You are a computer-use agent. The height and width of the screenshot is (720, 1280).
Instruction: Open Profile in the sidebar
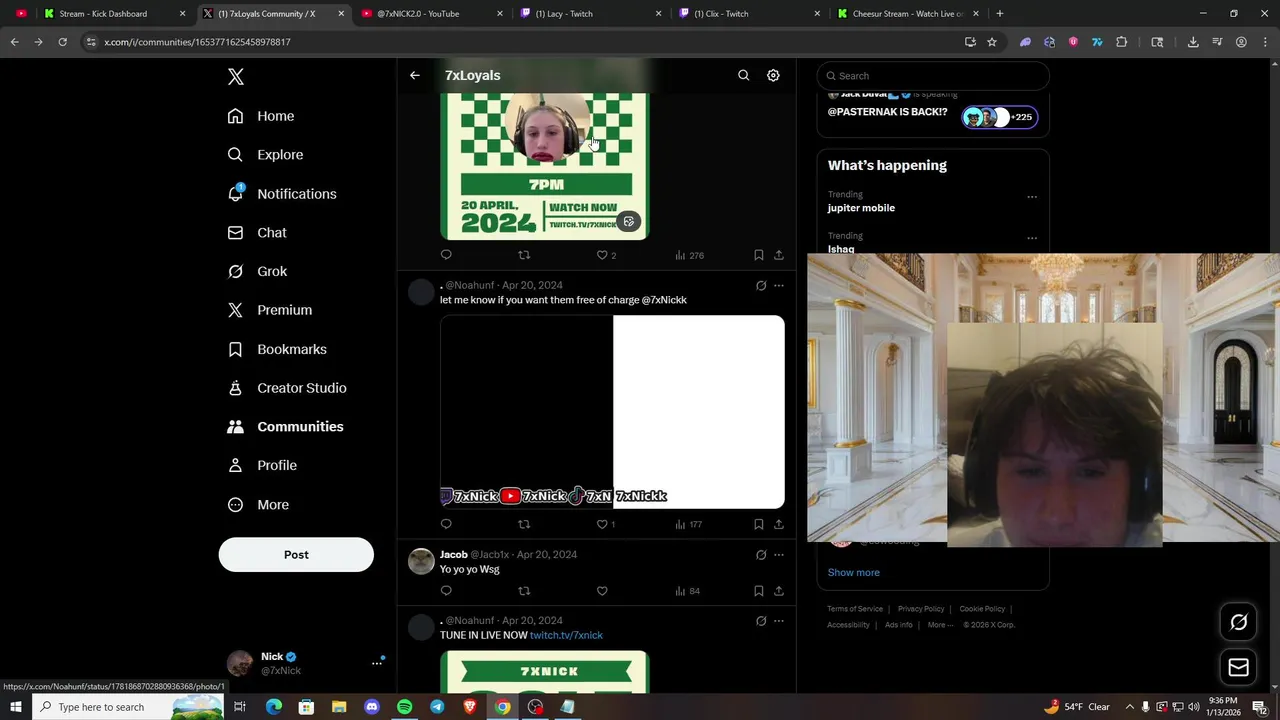[x=262, y=465]
